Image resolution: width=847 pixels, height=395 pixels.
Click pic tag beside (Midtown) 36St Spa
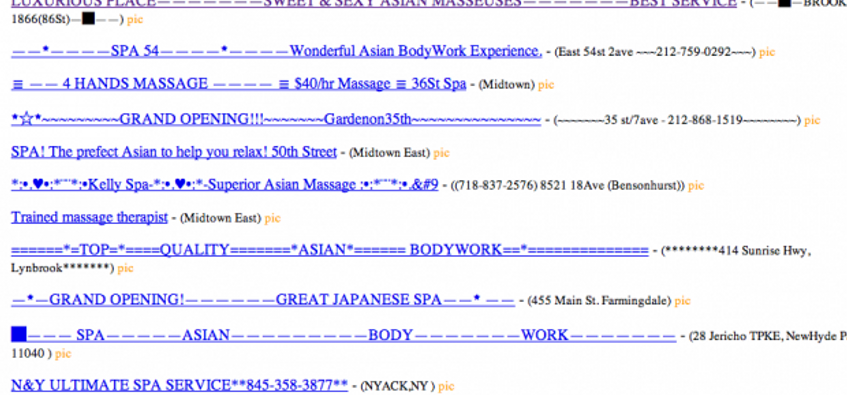pos(546,85)
